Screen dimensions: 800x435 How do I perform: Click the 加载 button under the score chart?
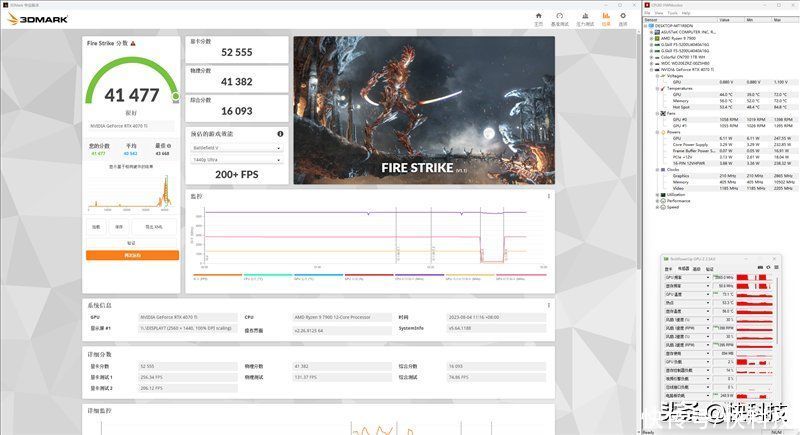click(96, 227)
